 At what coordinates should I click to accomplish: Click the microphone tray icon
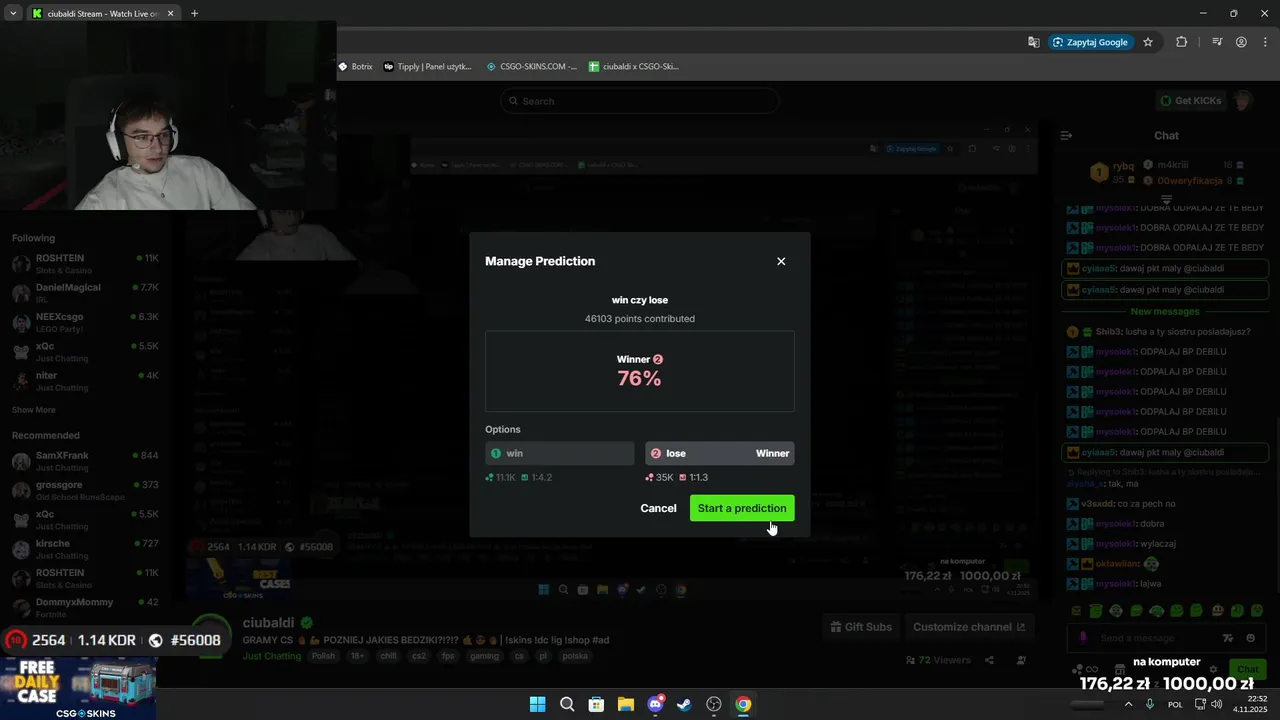1150,704
